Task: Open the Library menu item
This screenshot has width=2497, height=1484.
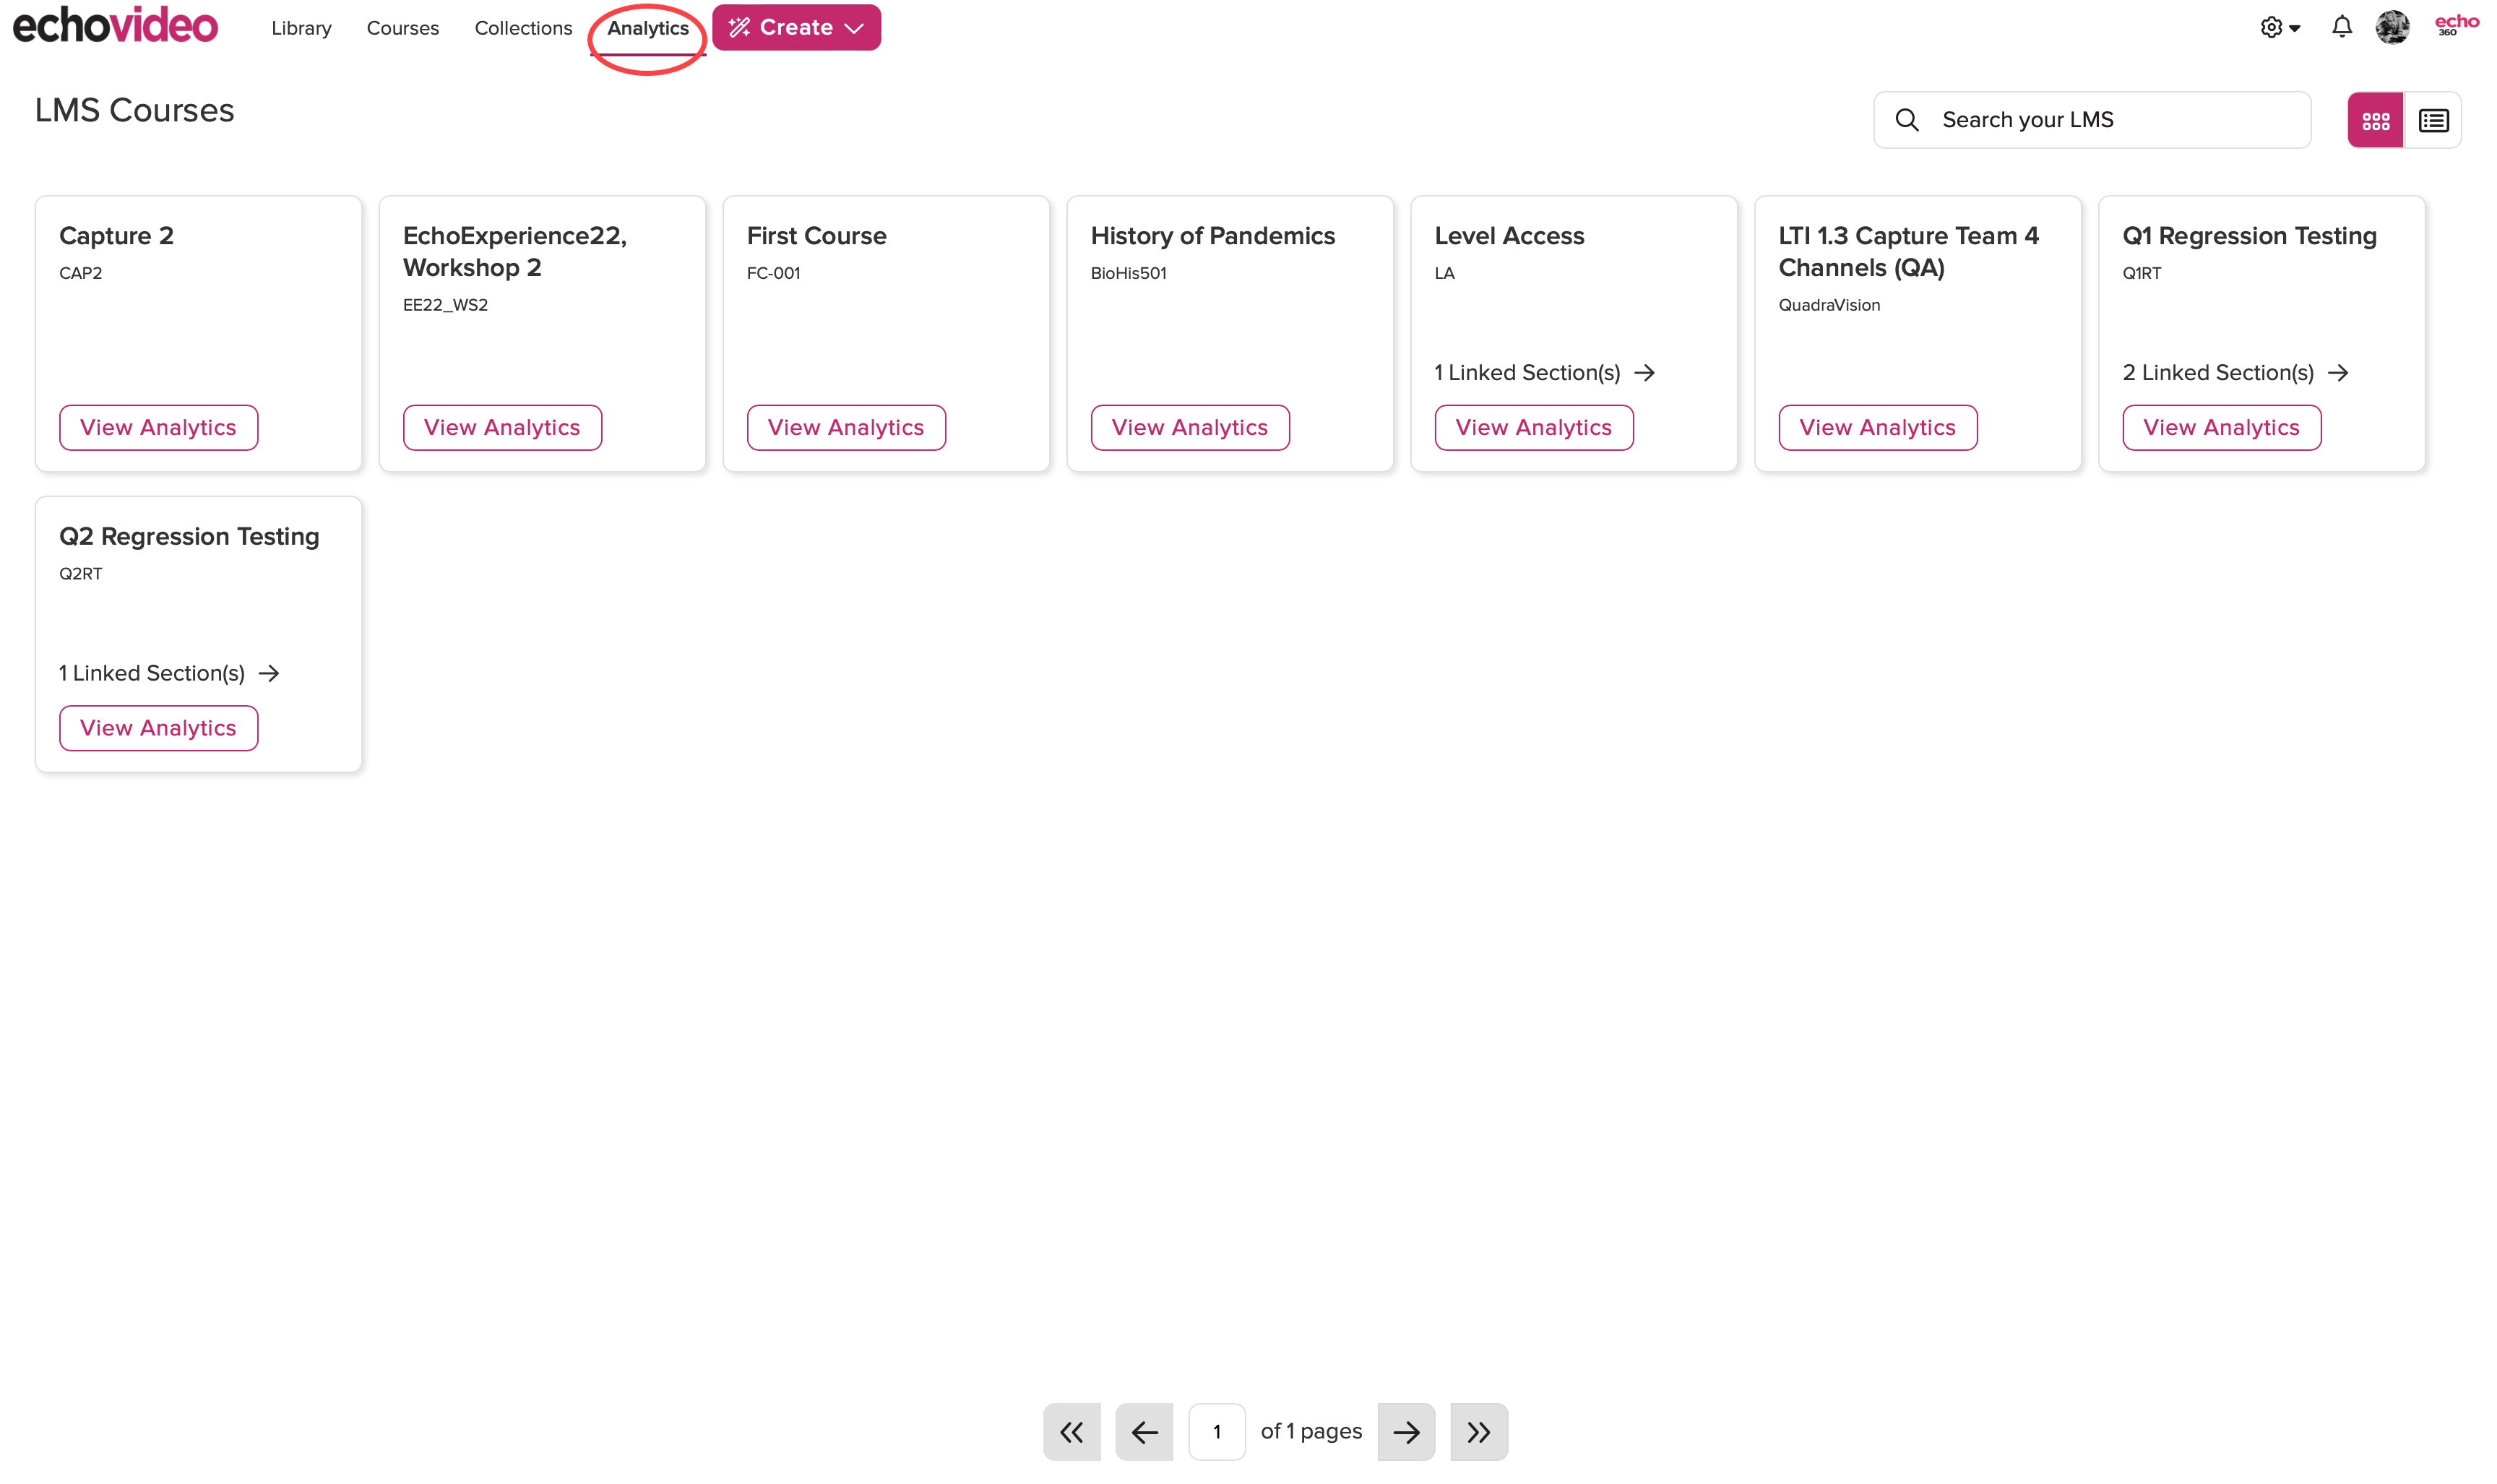Action: pos(301,28)
